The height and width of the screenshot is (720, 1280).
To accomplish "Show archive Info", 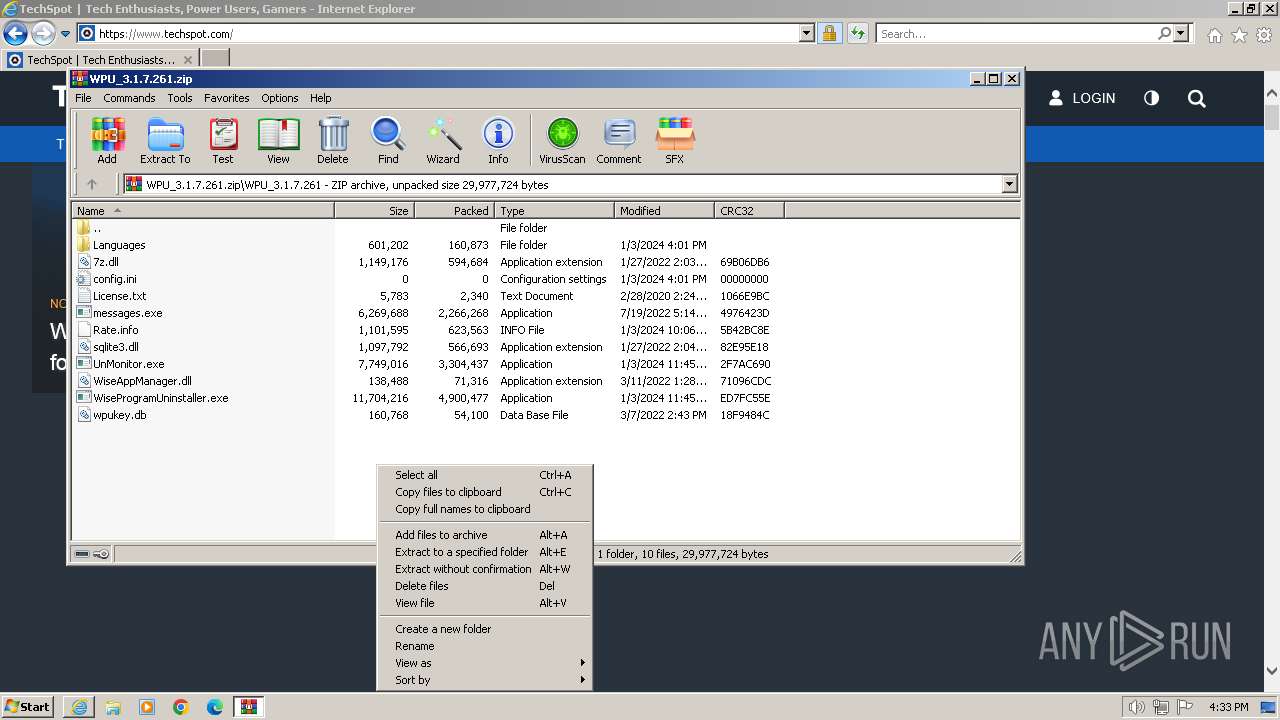I will coord(498,140).
